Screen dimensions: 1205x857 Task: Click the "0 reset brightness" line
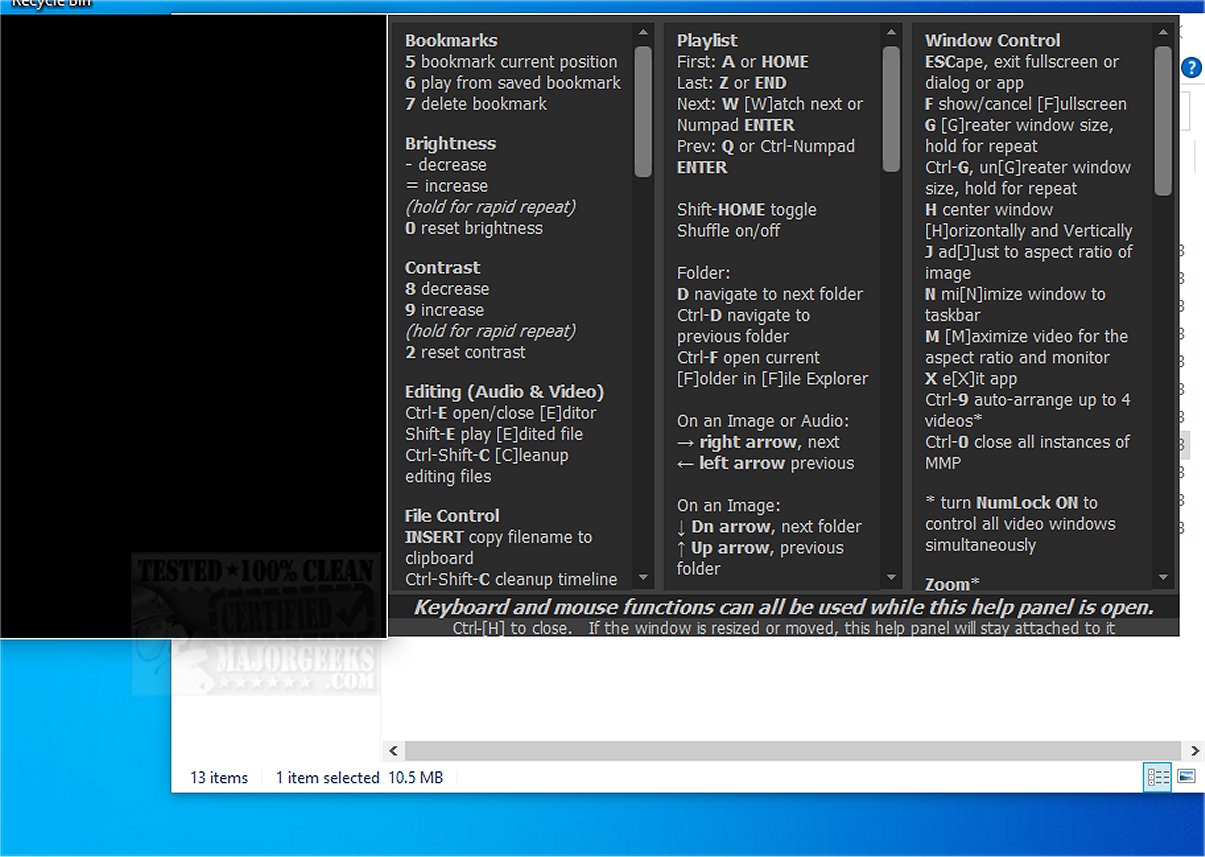[474, 228]
